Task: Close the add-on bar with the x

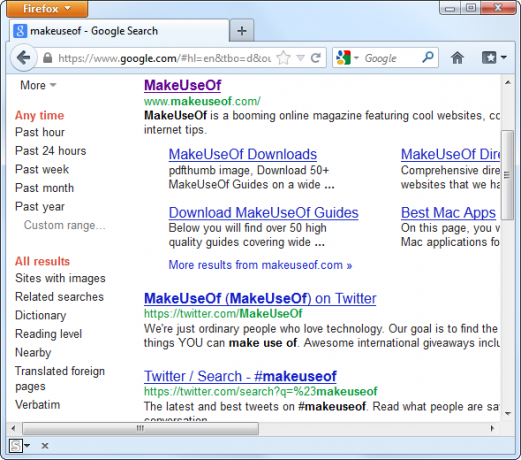Action: click(45, 446)
